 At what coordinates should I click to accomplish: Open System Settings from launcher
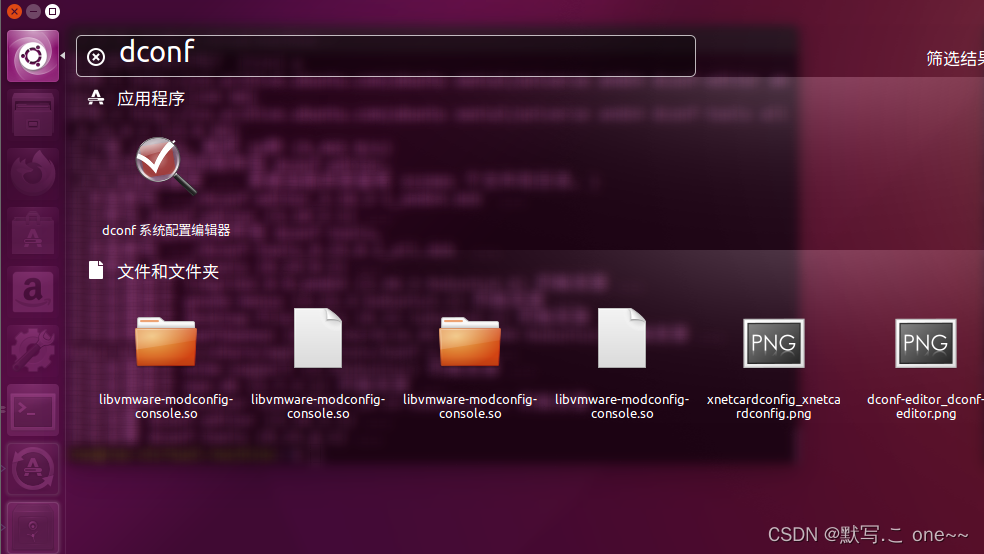(x=33, y=351)
